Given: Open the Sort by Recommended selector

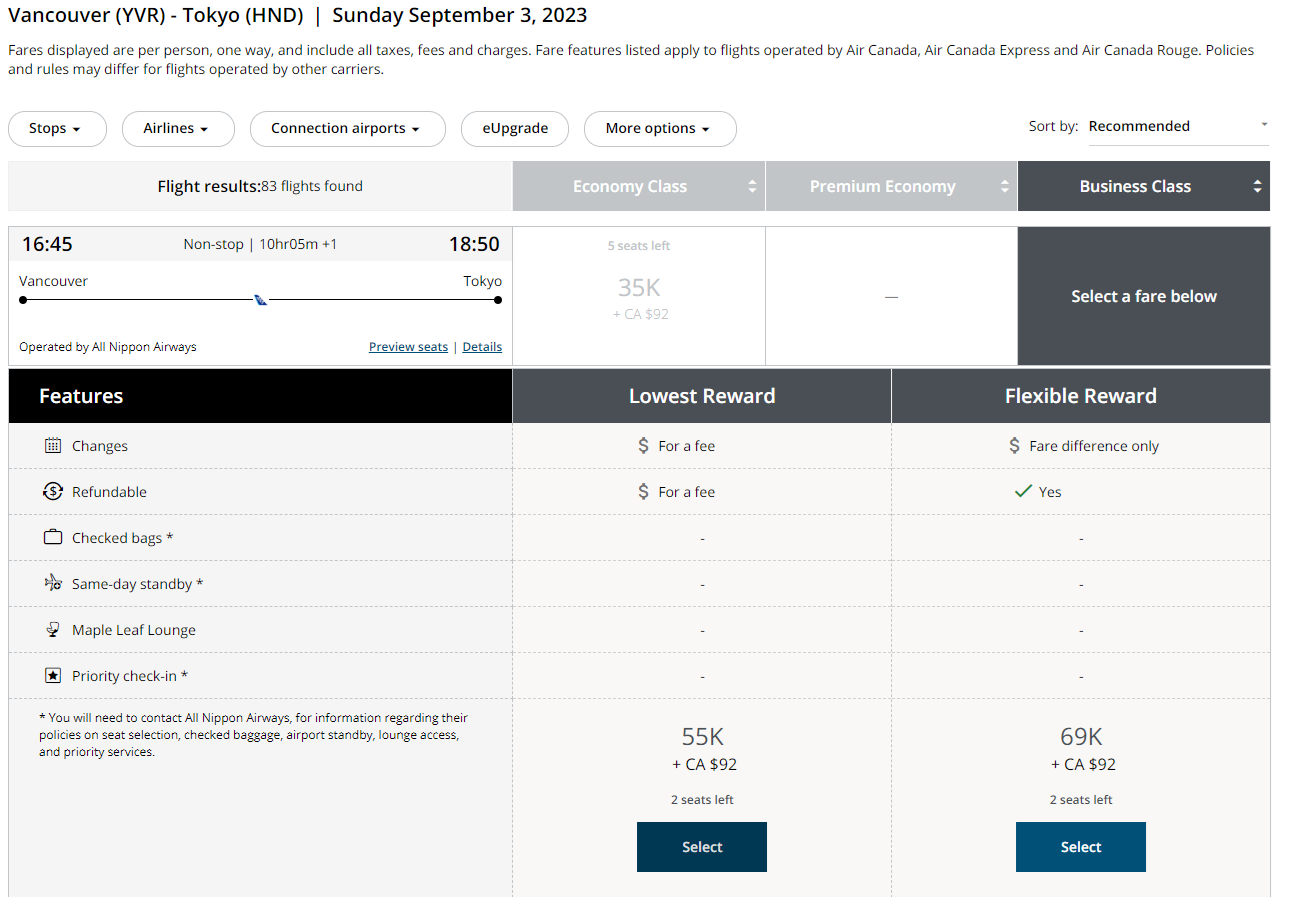Looking at the screenshot, I should (1178, 126).
